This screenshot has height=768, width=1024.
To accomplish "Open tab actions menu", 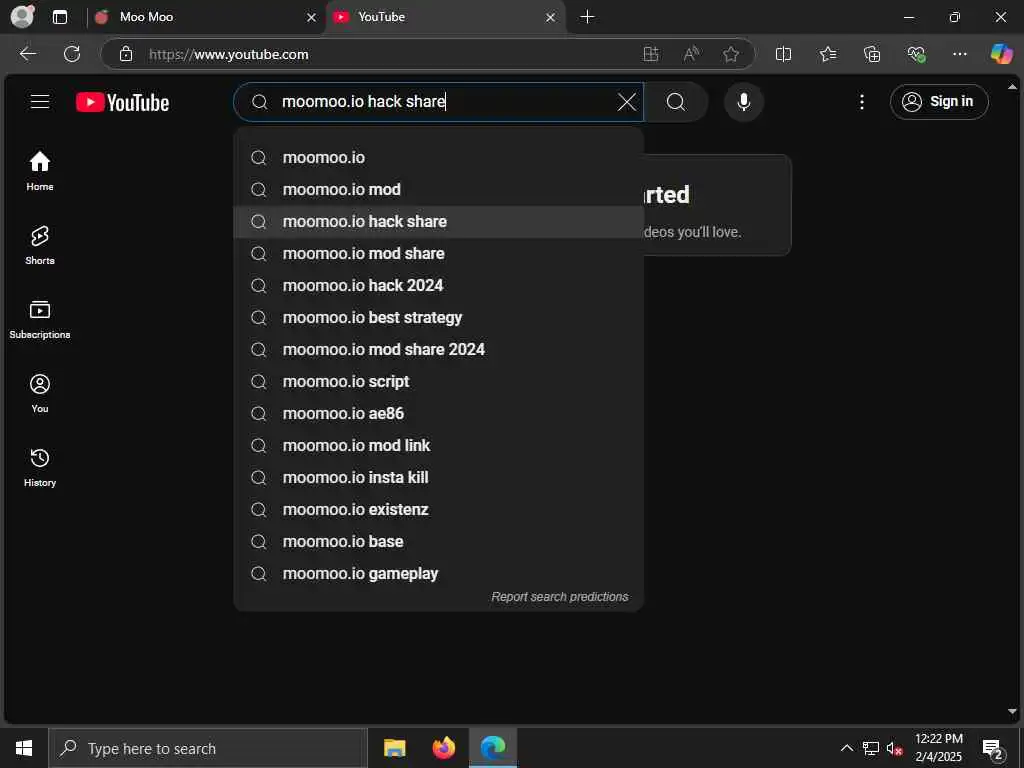I will tap(60, 17).
